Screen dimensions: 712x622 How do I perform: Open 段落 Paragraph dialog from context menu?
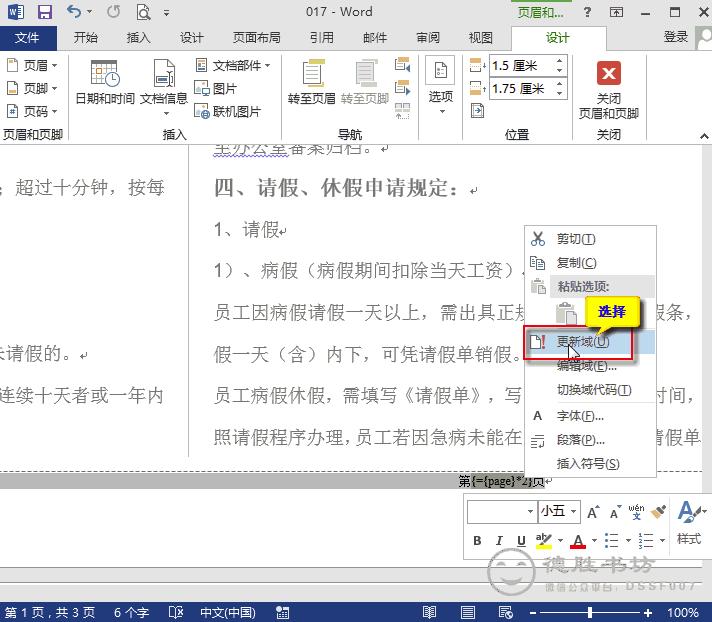(x=590, y=439)
